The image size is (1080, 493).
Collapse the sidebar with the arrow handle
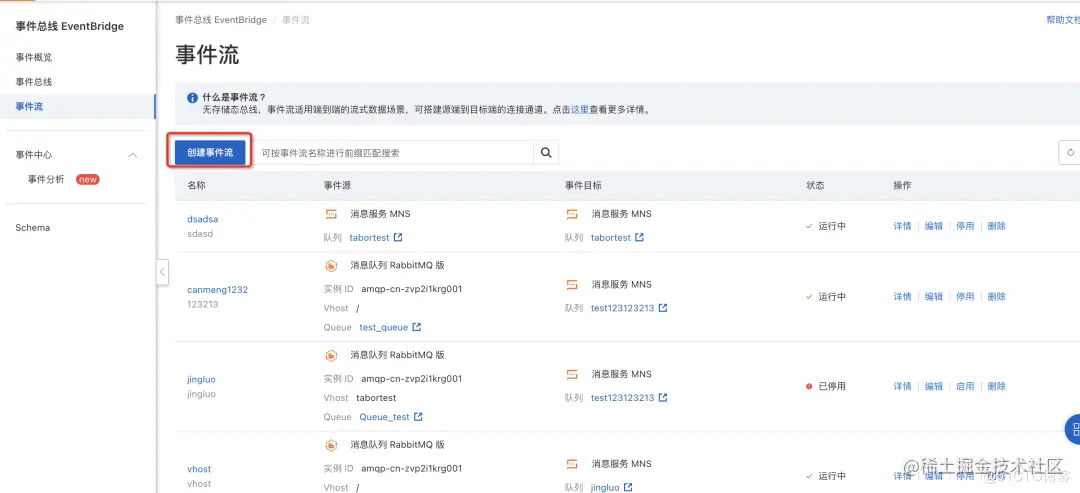(x=162, y=271)
